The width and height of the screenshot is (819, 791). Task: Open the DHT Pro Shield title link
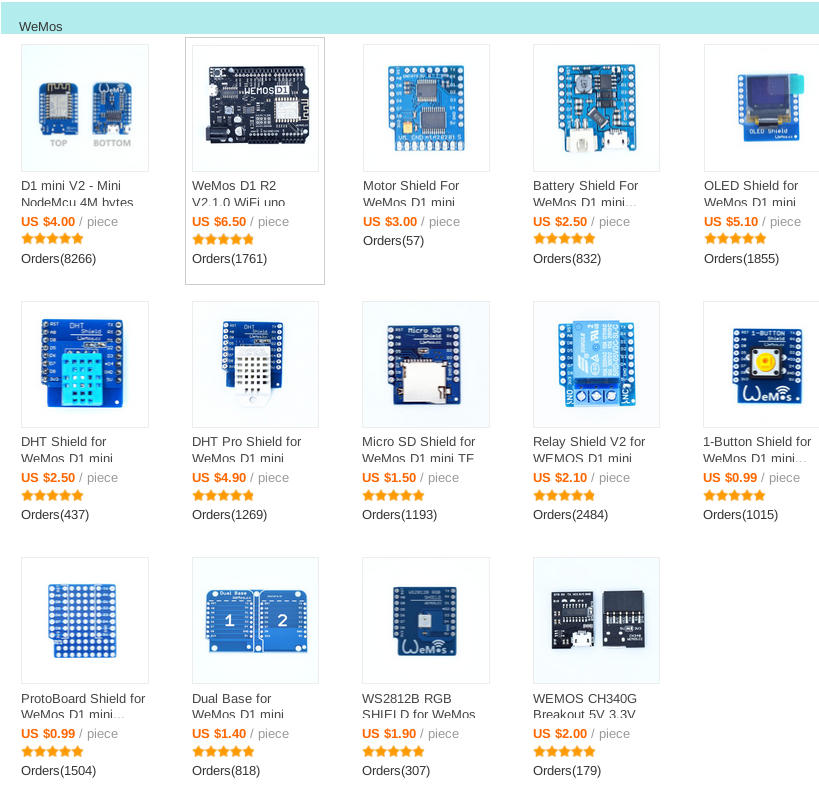tap(247, 449)
